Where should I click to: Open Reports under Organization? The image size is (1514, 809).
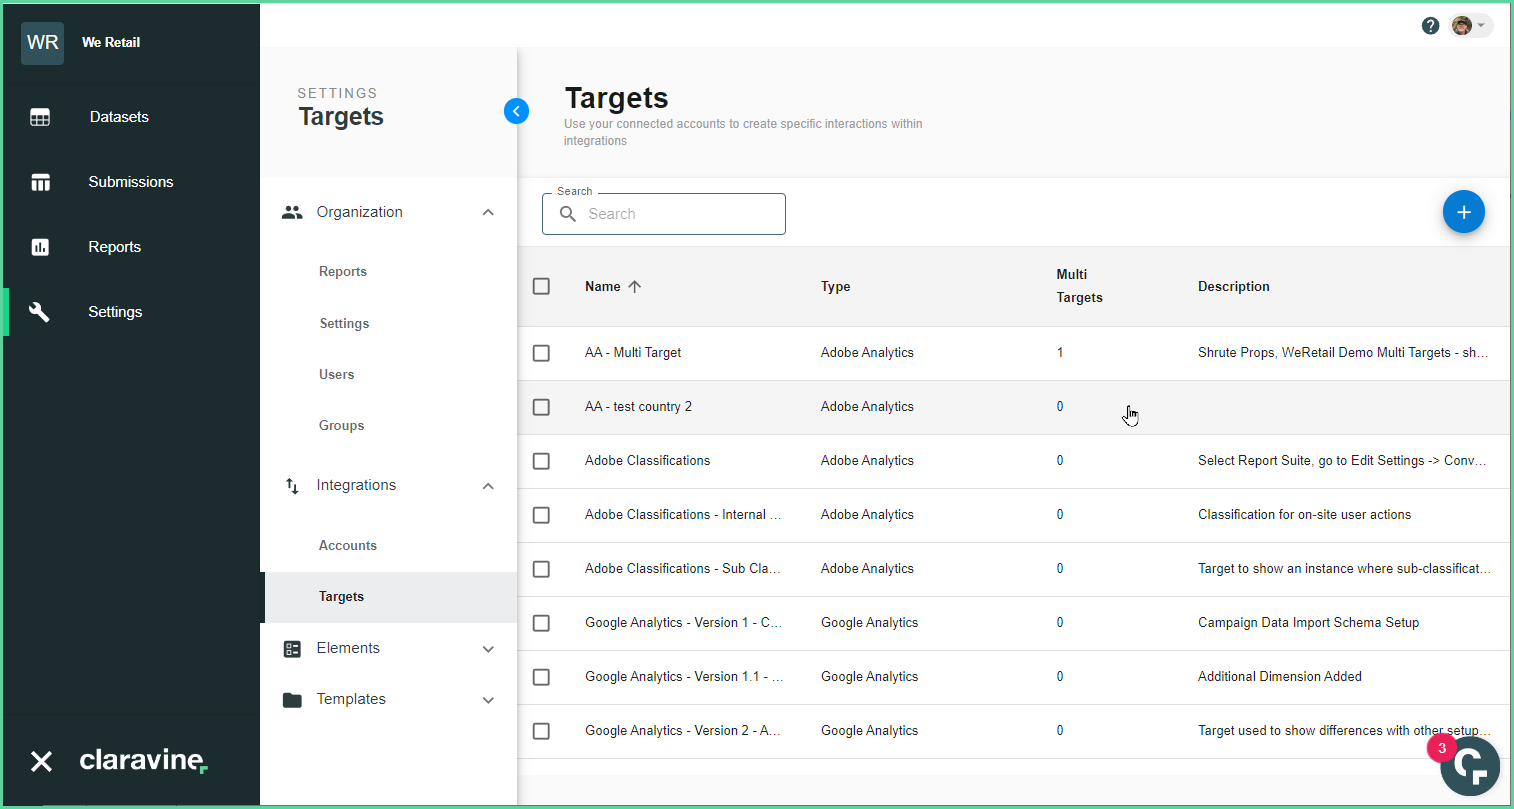click(x=343, y=272)
